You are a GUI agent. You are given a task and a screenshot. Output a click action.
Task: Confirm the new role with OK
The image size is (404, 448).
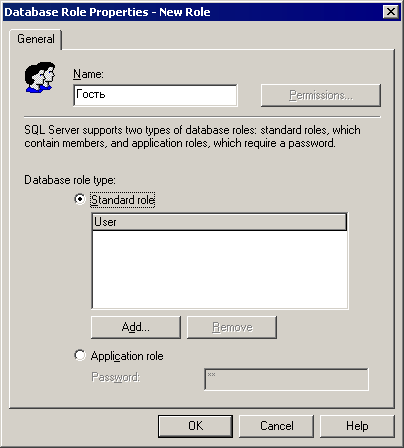tap(195, 426)
